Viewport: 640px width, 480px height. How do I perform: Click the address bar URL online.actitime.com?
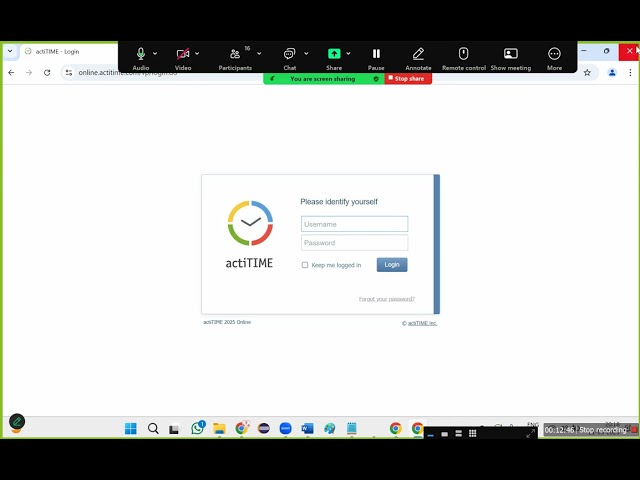coord(127,73)
